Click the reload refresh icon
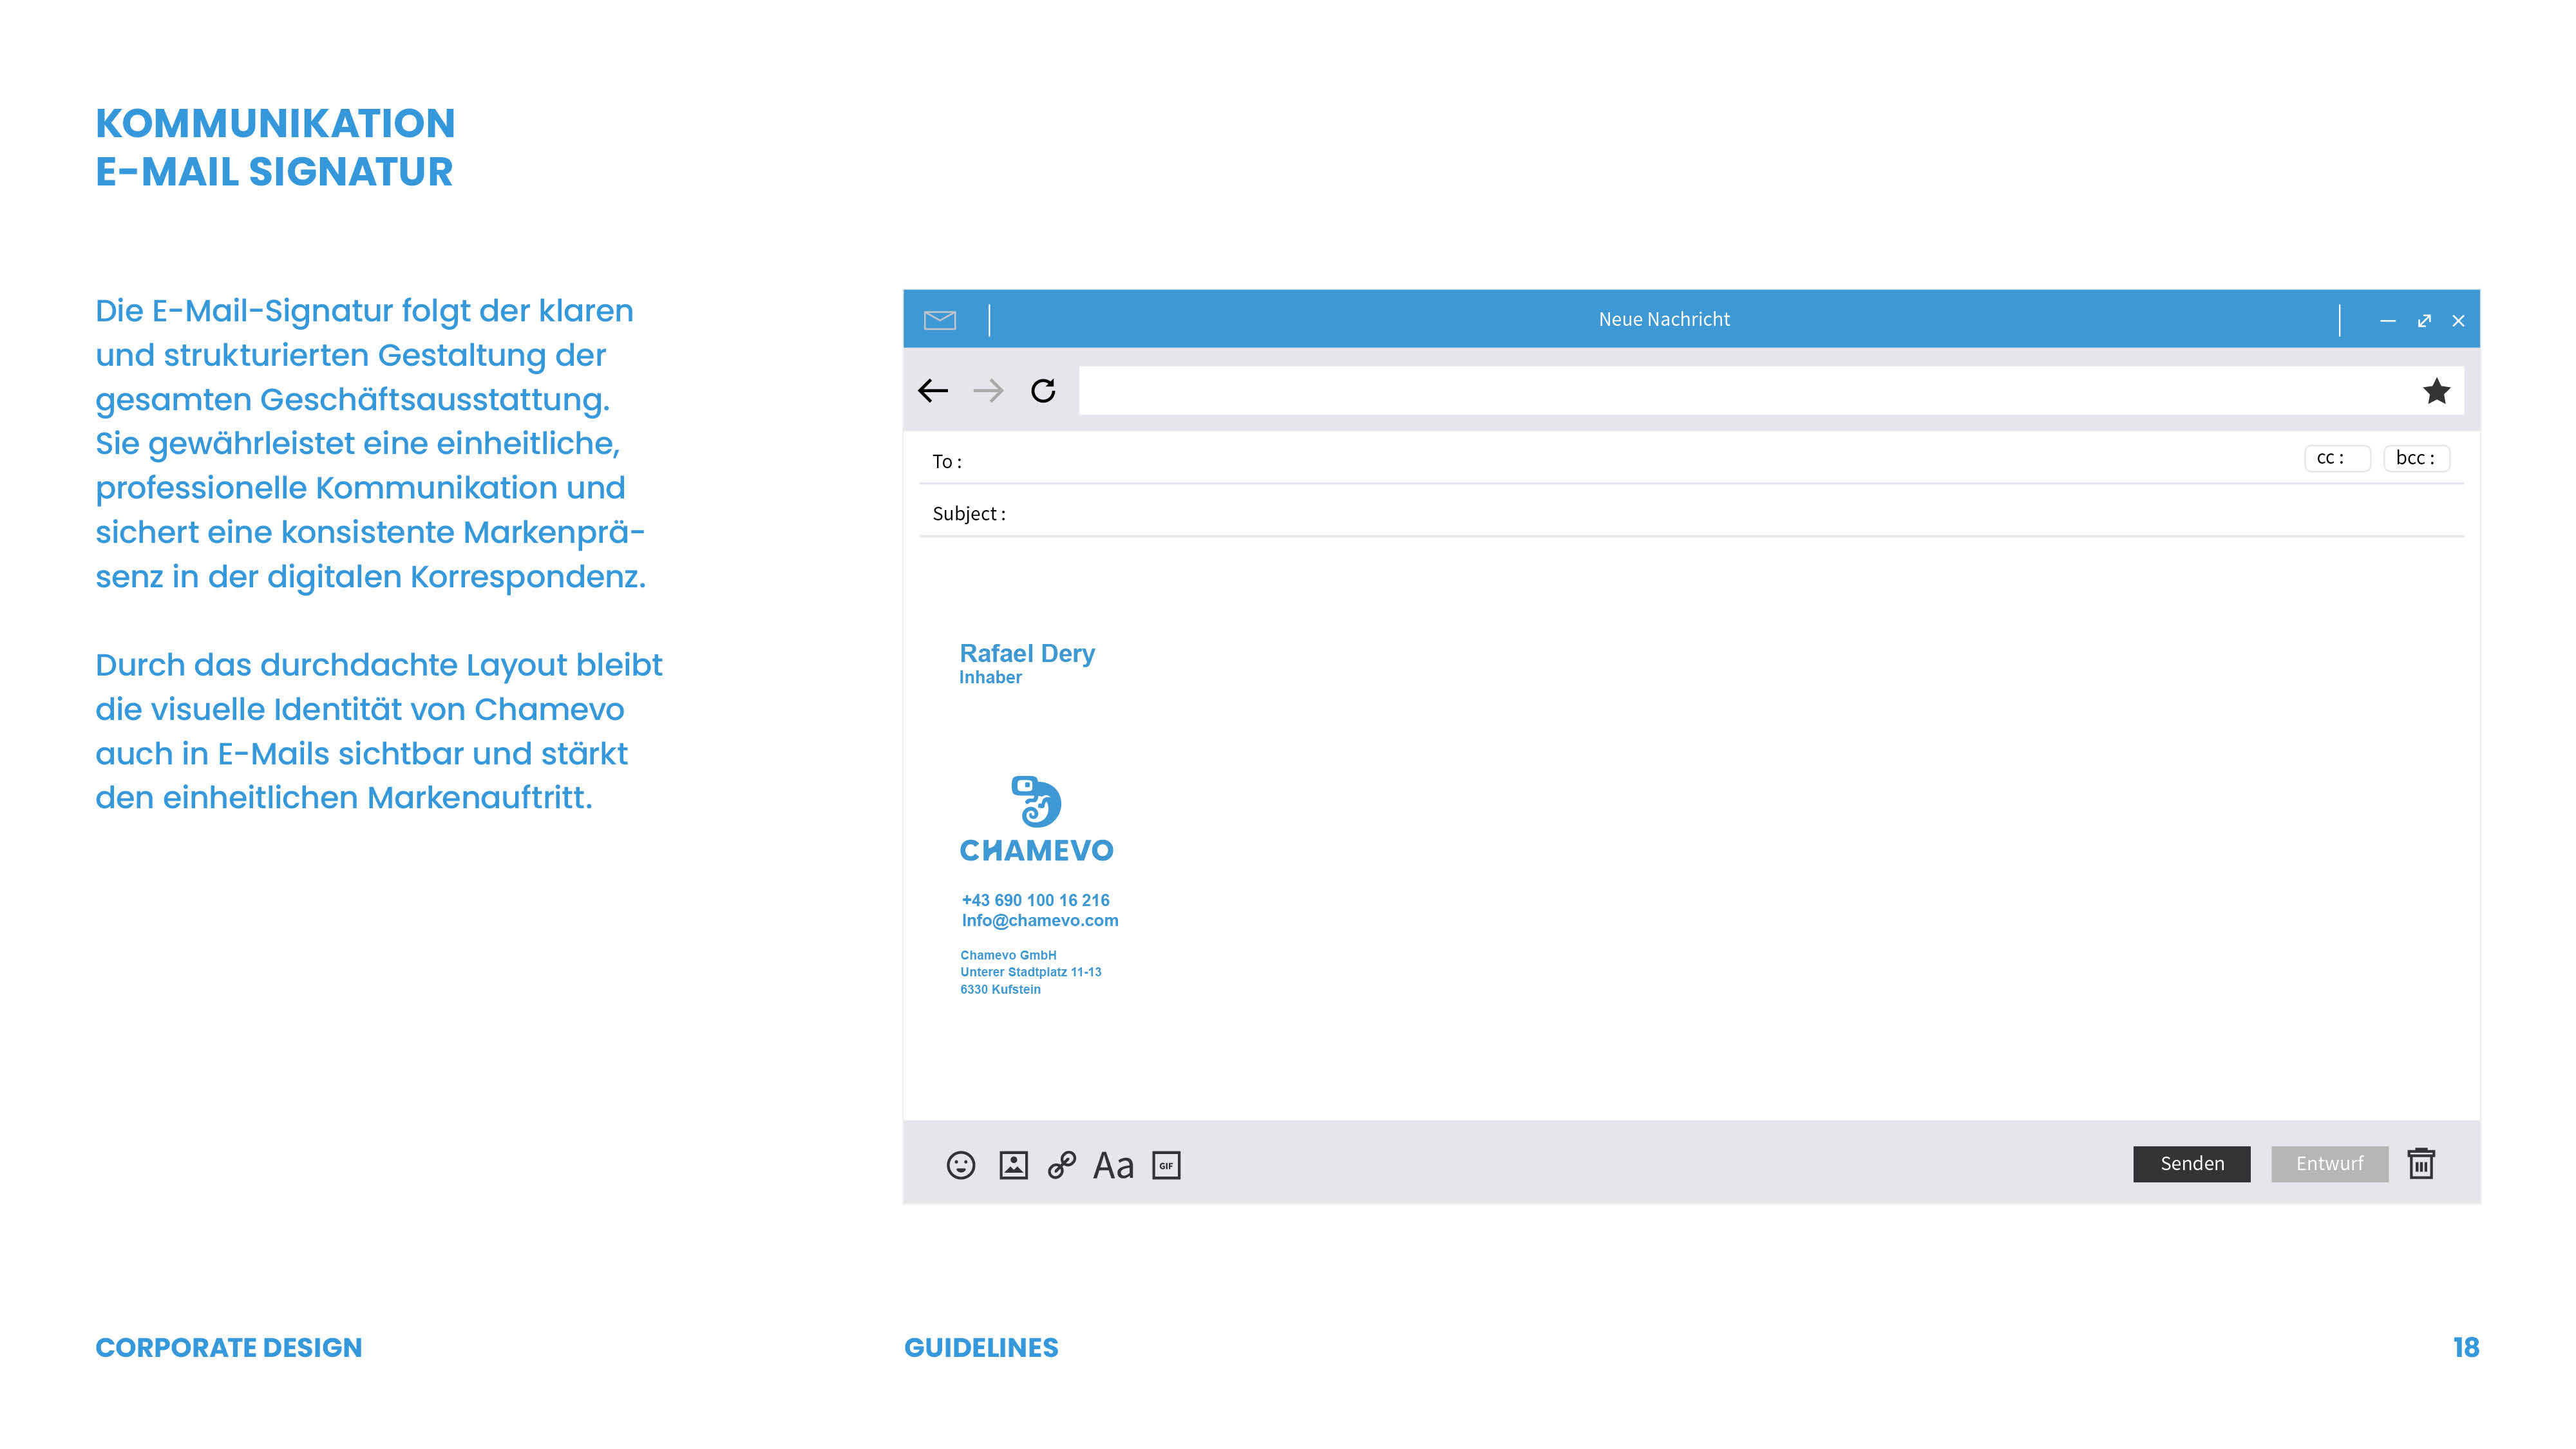Image resolution: width=2576 pixels, height=1449 pixels. [x=1043, y=391]
